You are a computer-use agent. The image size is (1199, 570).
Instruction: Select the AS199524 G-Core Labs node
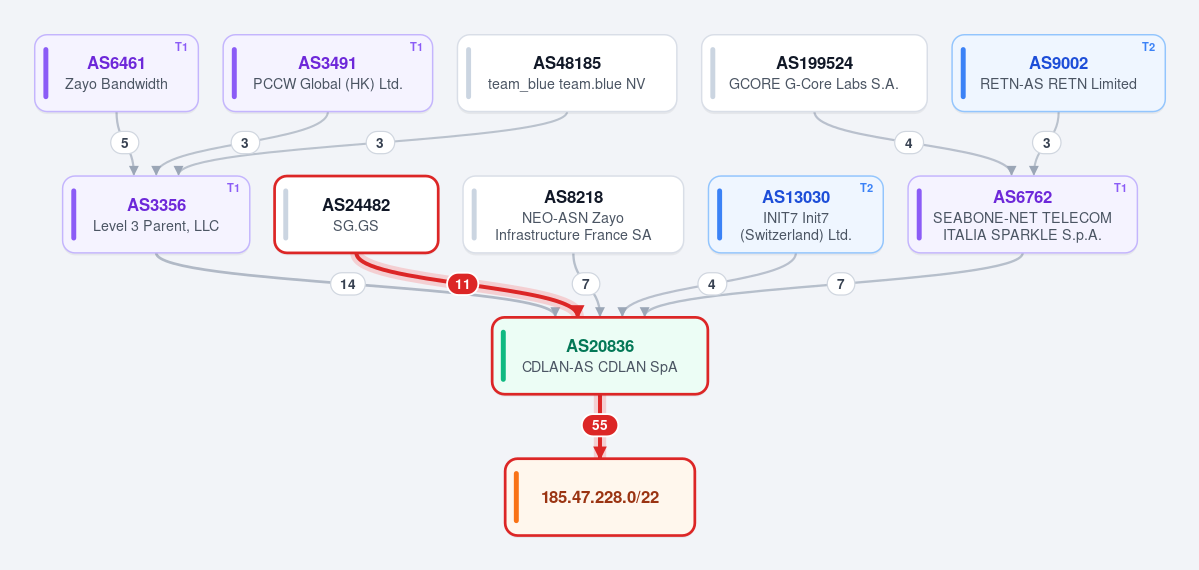[814, 73]
